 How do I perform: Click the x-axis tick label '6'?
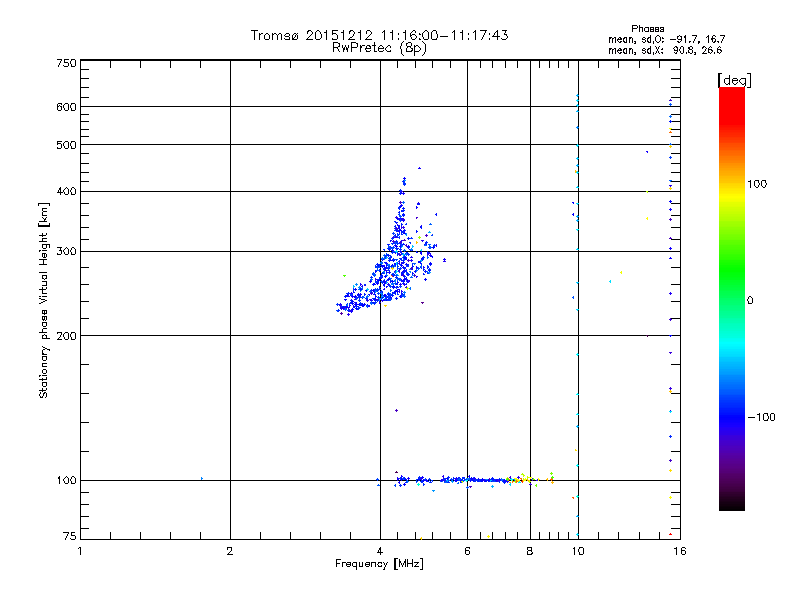tap(467, 551)
